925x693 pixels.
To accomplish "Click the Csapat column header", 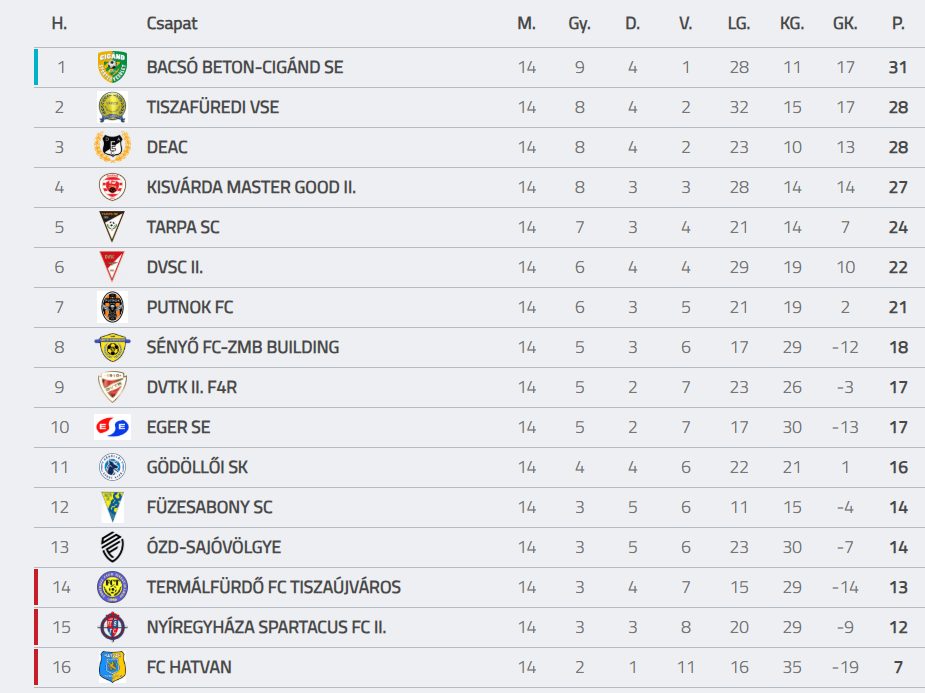I will click(x=172, y=23).
